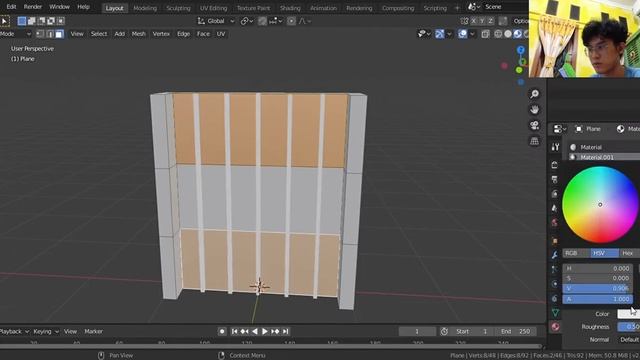
Task: Open Material properties tab
Action: pyautogui.click(x=555, y=327)
